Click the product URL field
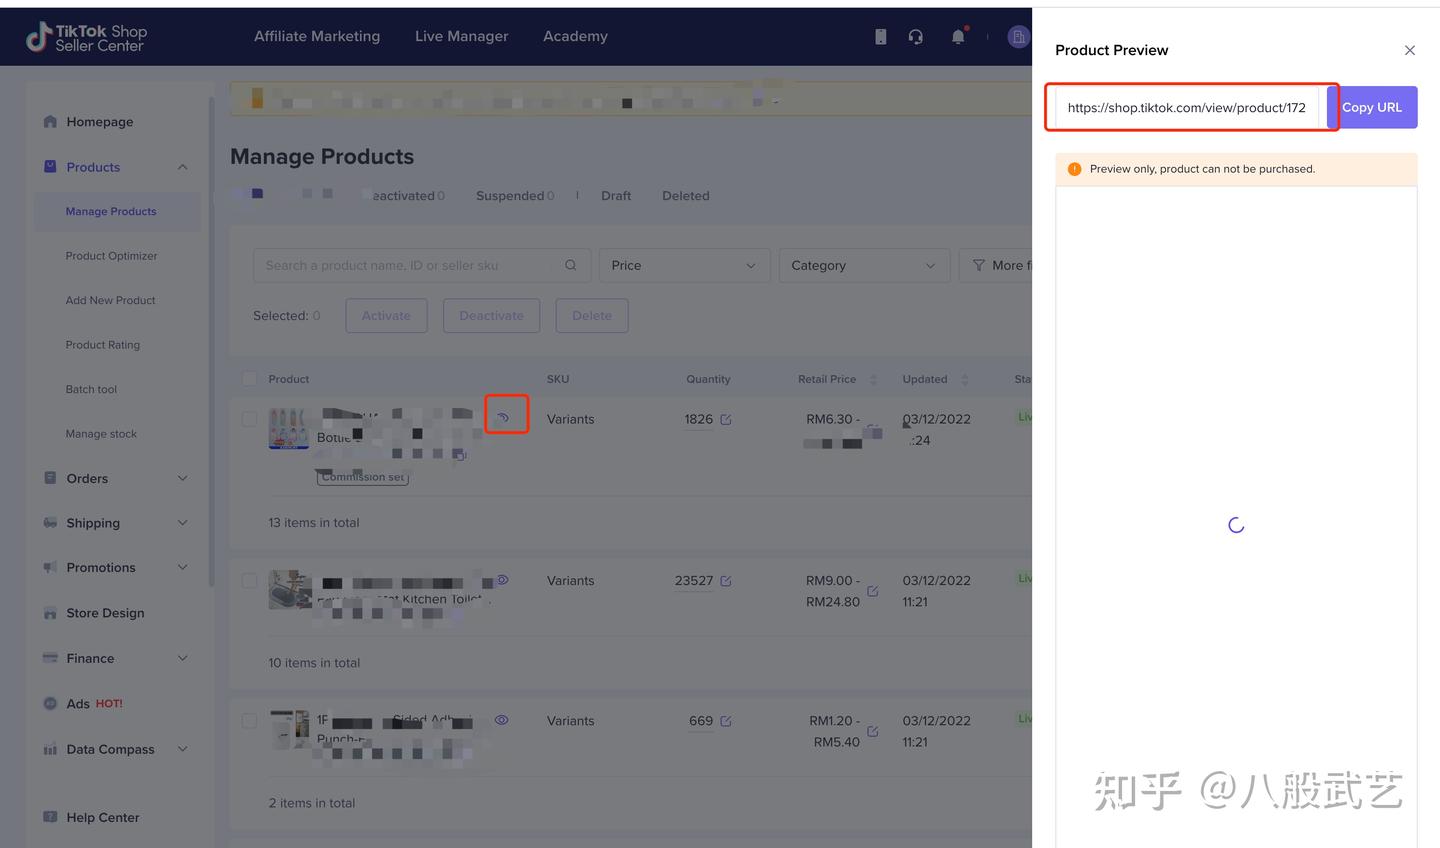Image resolution: width=1440 pixels, height=848 pixels. point(1187,107)
